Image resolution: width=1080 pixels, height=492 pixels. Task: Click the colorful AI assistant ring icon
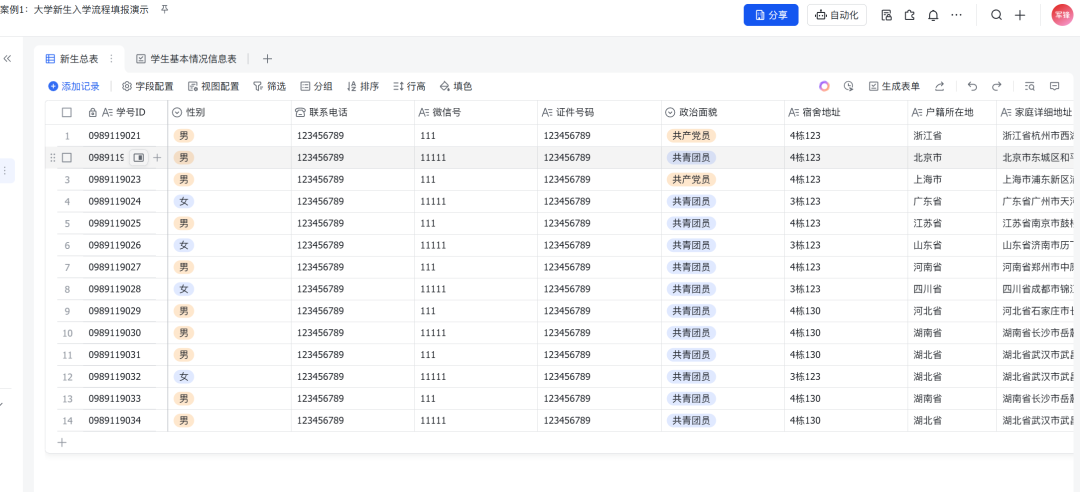824,87
